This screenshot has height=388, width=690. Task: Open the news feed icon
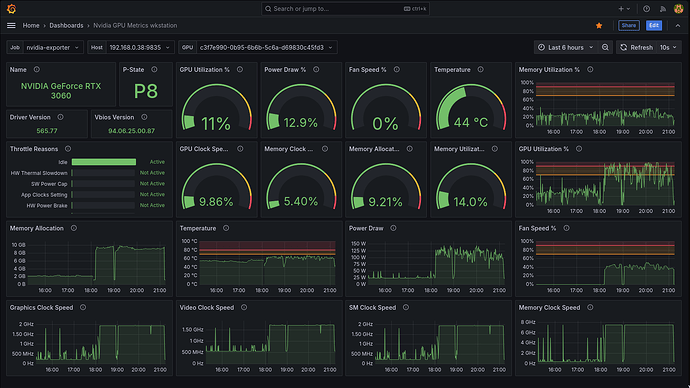(x=663, y=9)
